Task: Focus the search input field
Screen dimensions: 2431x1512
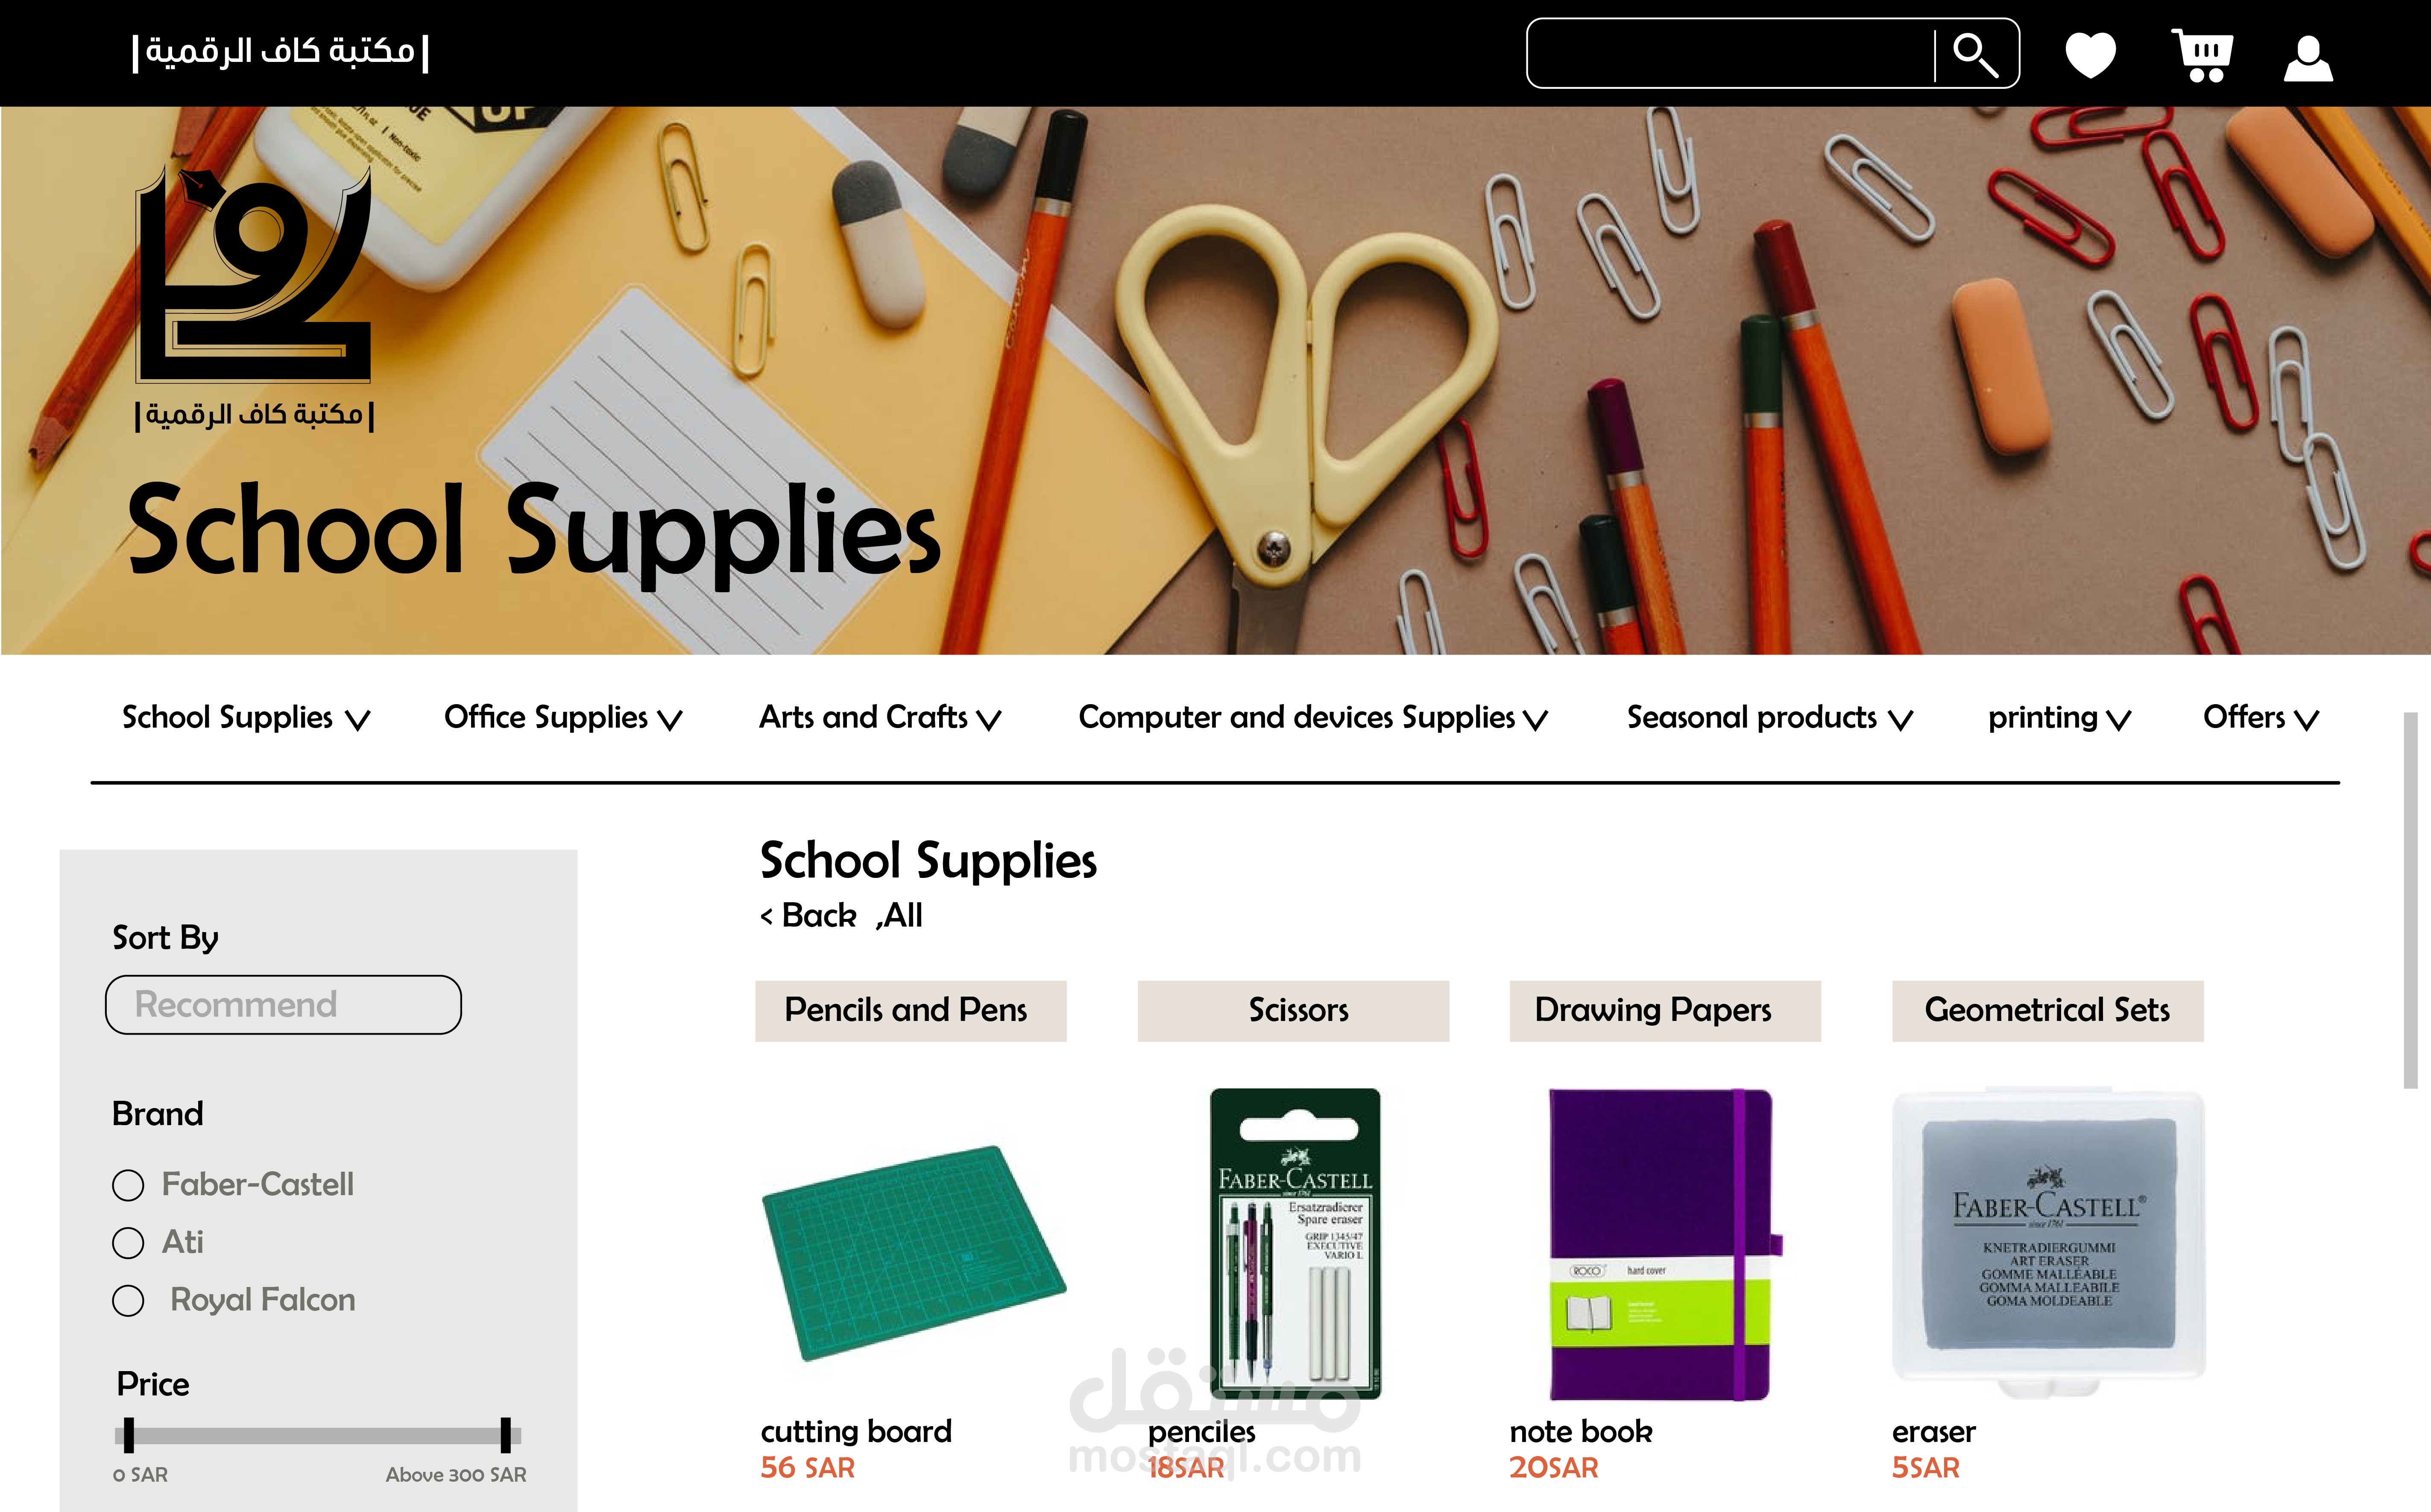Action: [1731, 53]
